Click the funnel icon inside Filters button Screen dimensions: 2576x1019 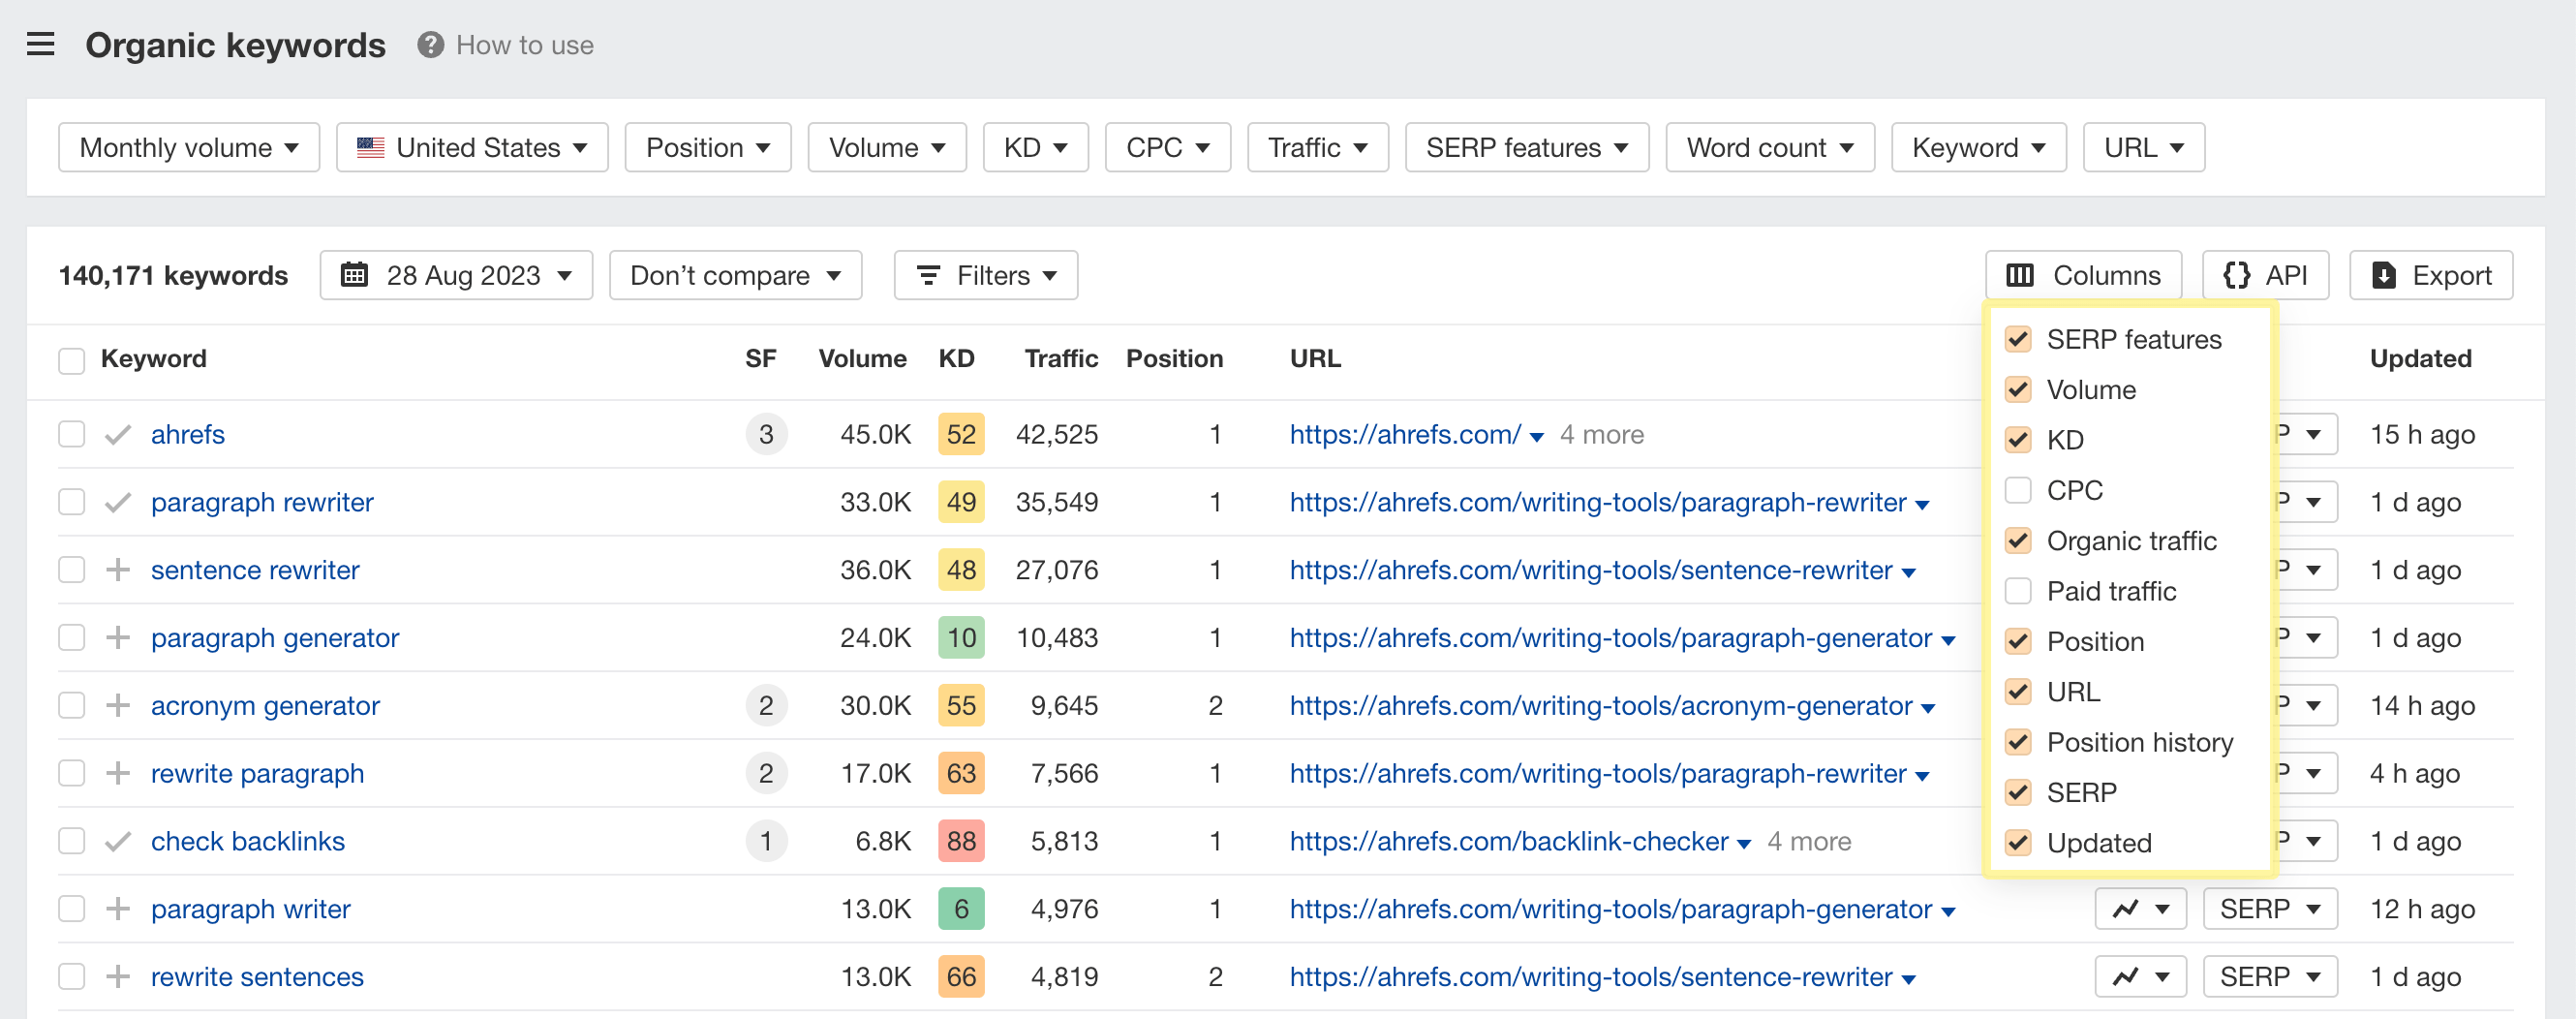[x=928, y=275]
